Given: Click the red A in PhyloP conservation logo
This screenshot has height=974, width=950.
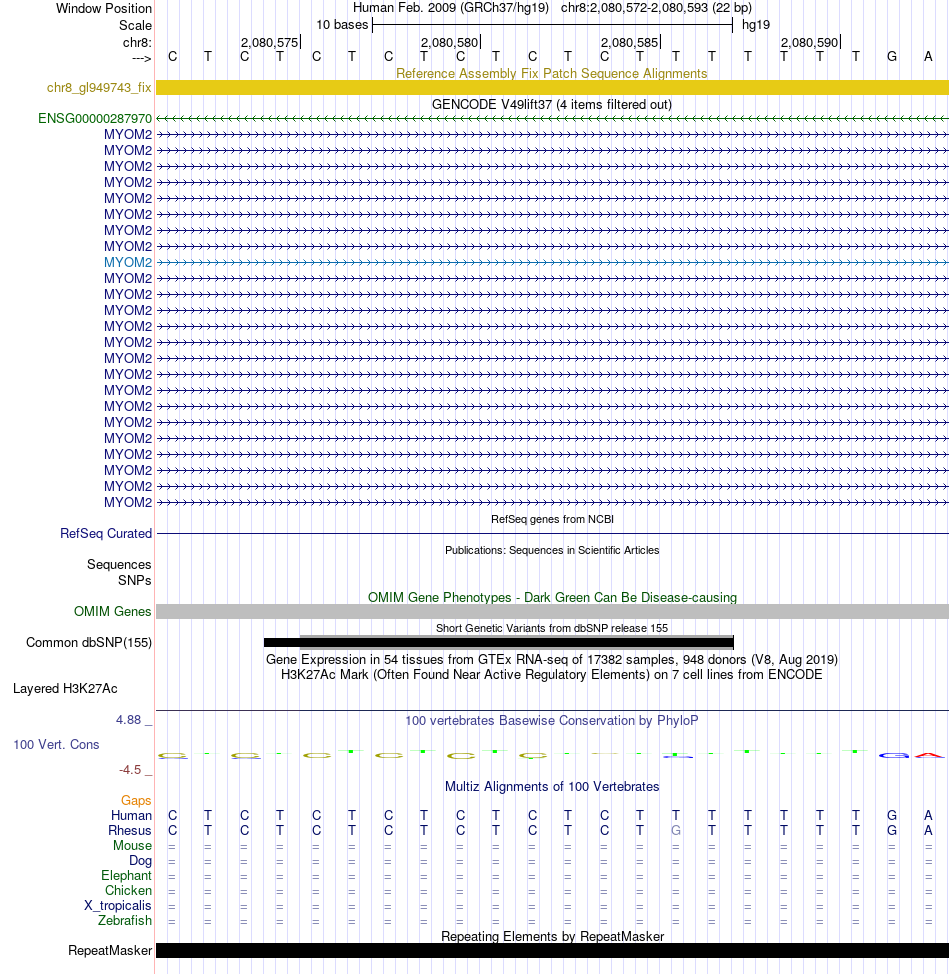Looking at the screenshot, I should pos(929,755).
